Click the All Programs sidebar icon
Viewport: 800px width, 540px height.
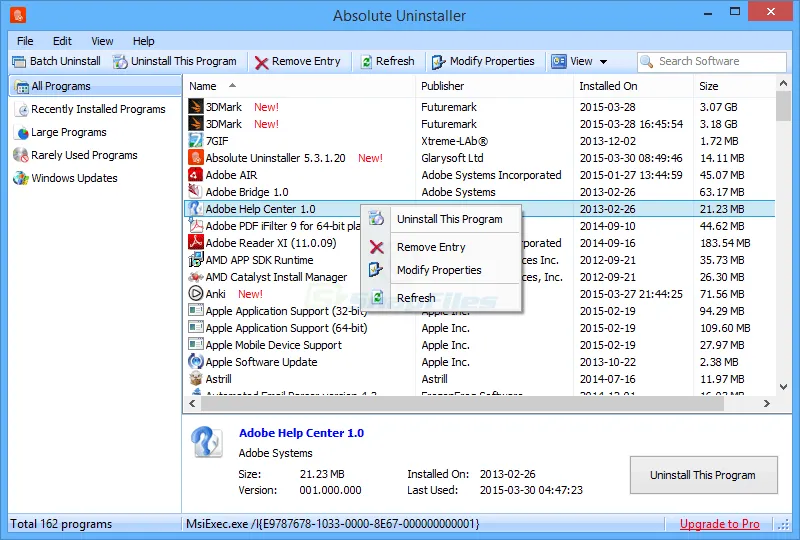(x=21, y=87)
